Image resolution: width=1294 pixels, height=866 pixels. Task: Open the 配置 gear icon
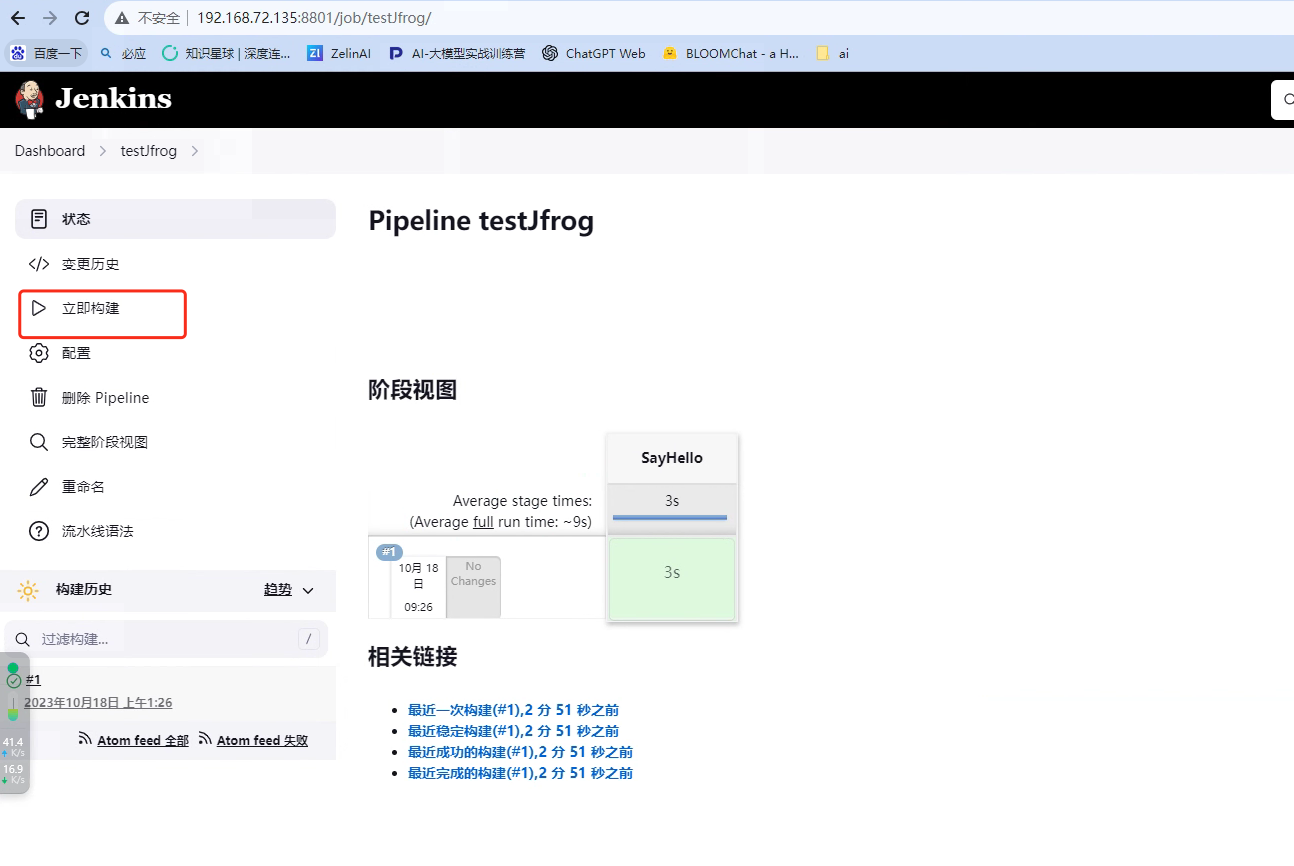(38, 352)
